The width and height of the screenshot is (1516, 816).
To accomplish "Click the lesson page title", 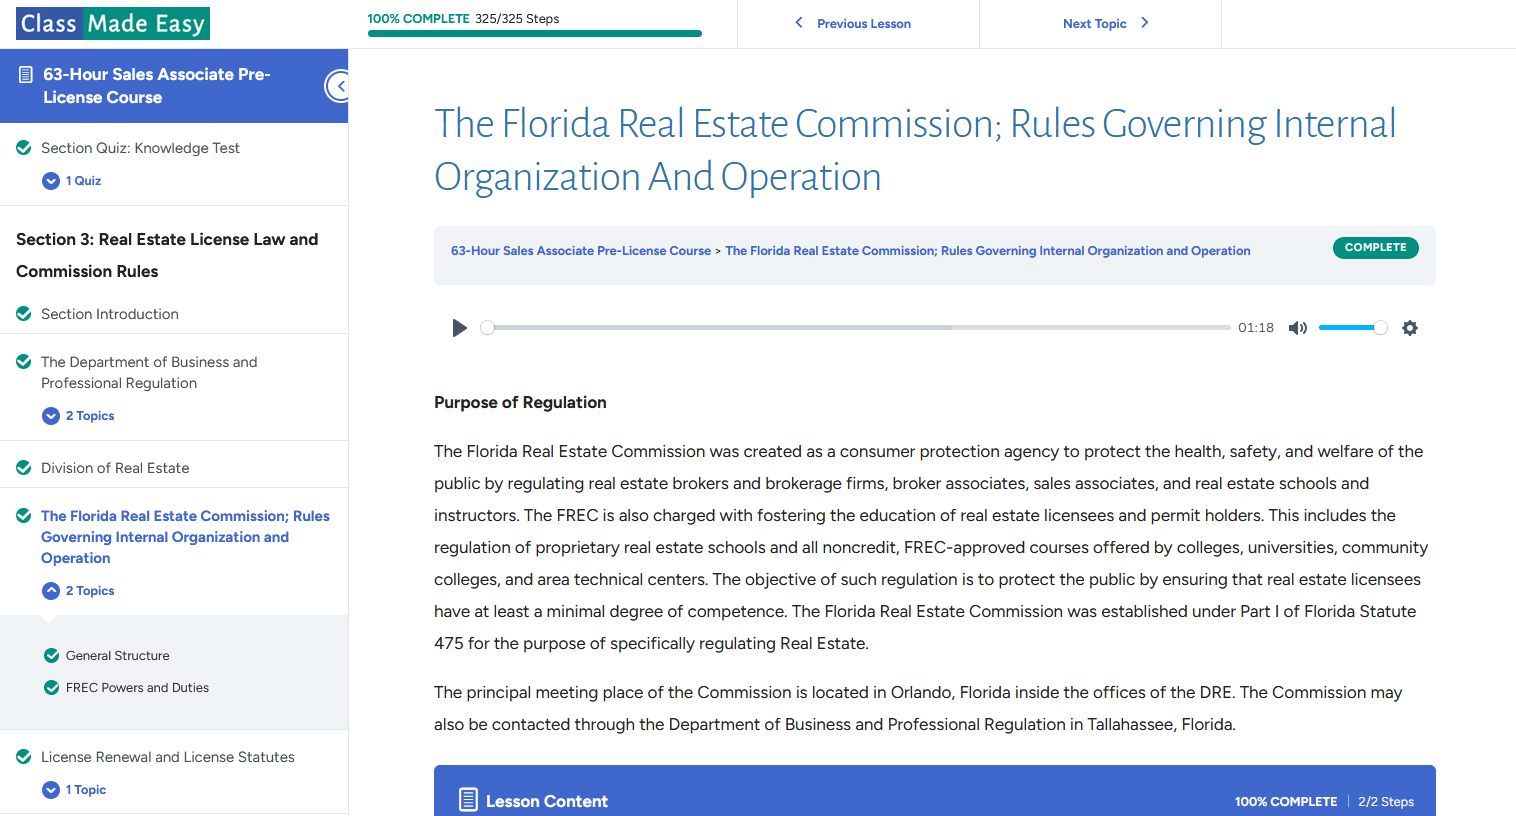I will pyautogui.click(x=915, y=150).
